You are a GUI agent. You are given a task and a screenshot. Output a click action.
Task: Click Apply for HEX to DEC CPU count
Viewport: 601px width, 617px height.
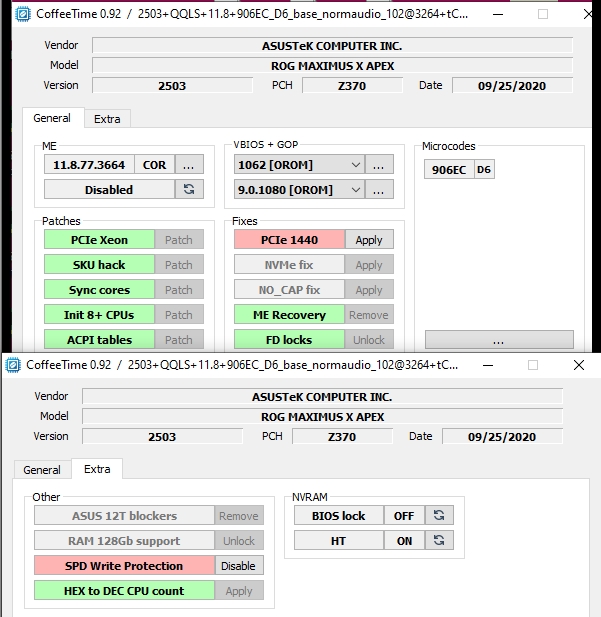239,591
